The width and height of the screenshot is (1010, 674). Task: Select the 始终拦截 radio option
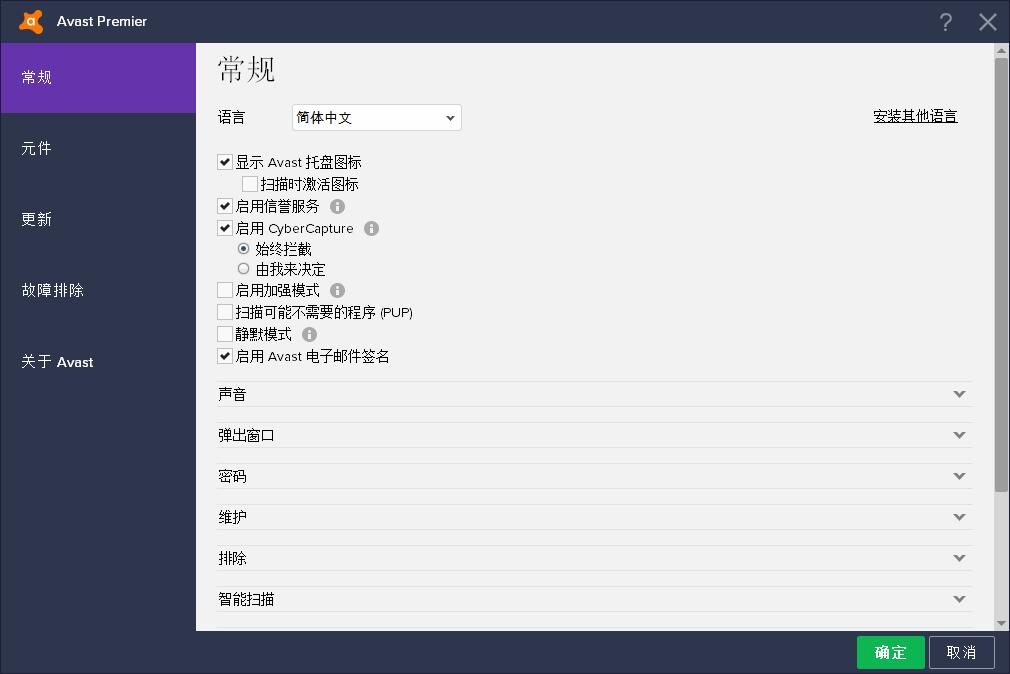click(x=243, y=249)
